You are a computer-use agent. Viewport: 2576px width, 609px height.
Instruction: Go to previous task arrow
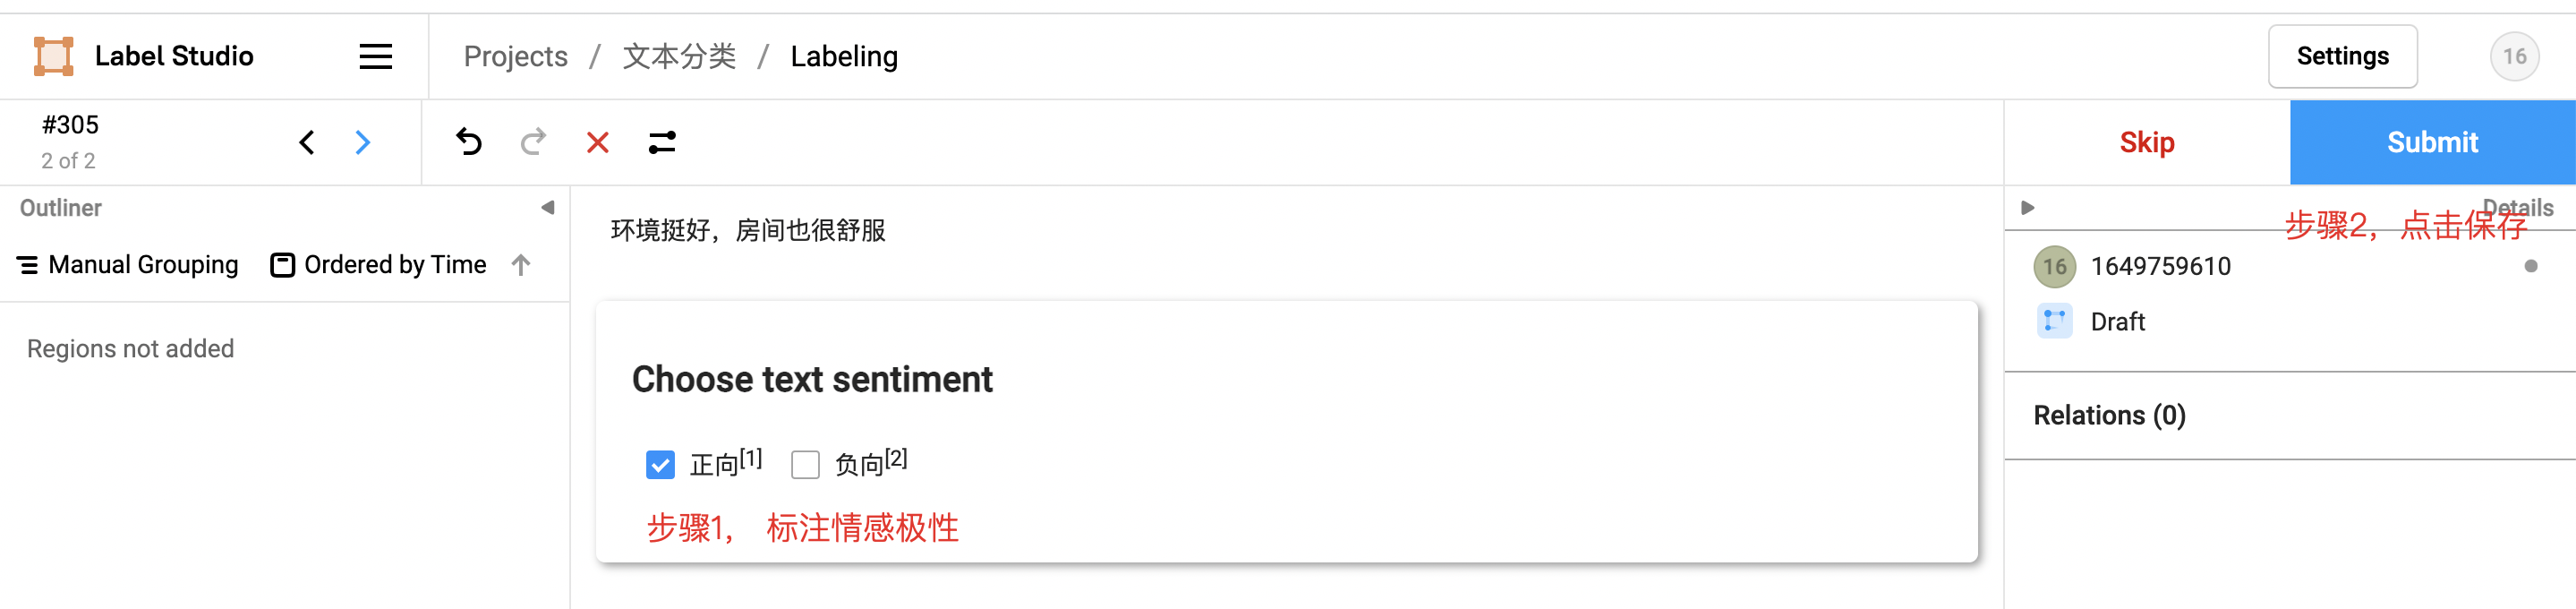(x=307, y=143)
